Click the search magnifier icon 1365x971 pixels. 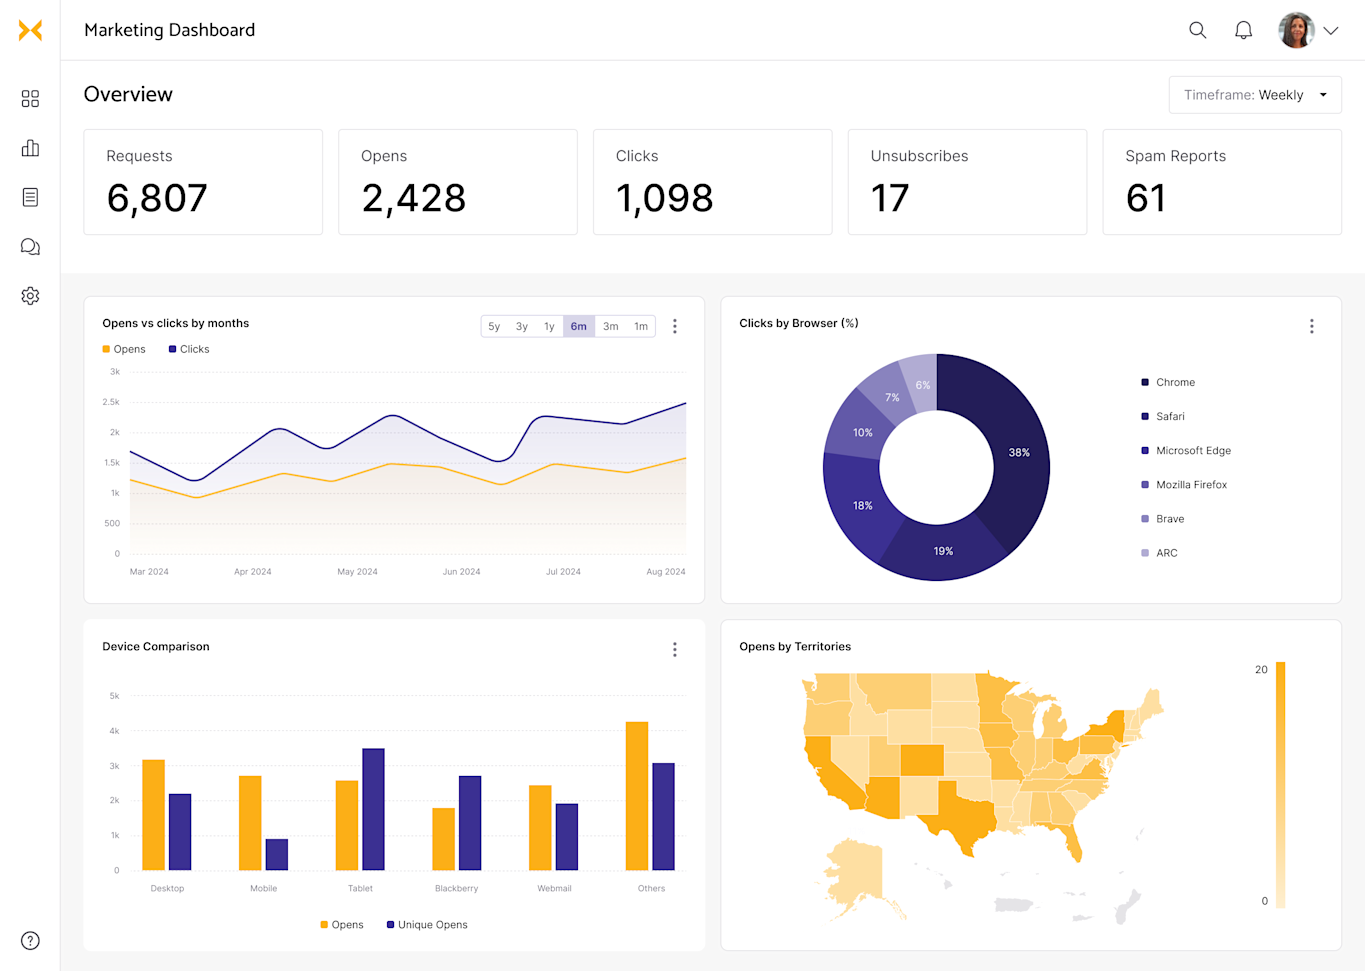point(1197,30)
